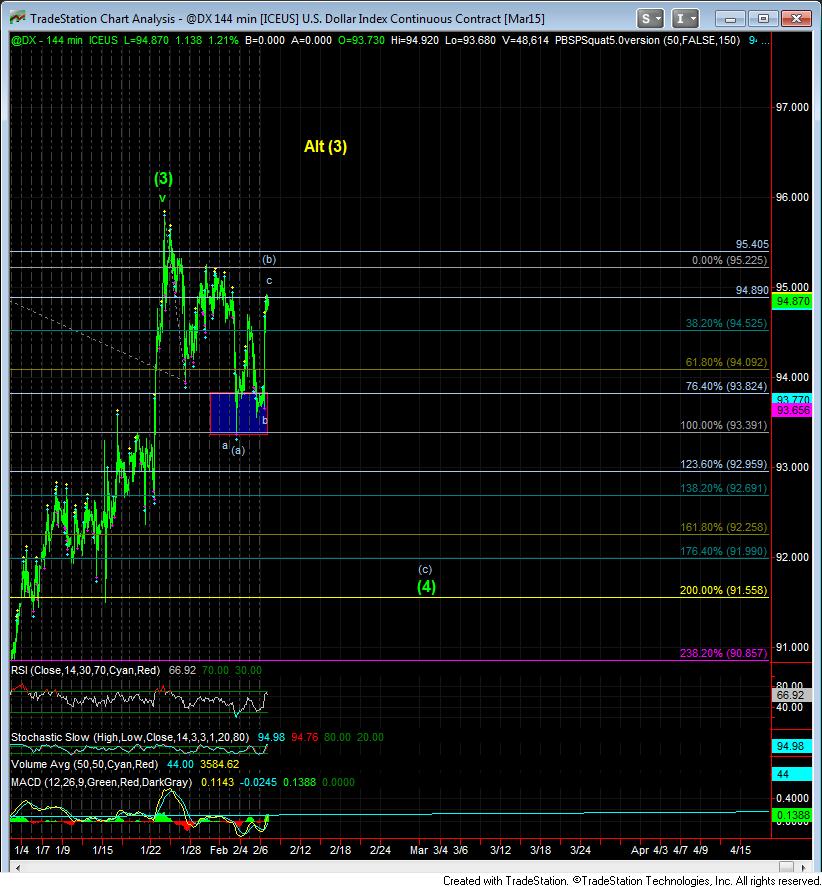The image size is (822, 887).
Task: Maximize the Chart Analysis window
Action: click(x=765, y=18)
